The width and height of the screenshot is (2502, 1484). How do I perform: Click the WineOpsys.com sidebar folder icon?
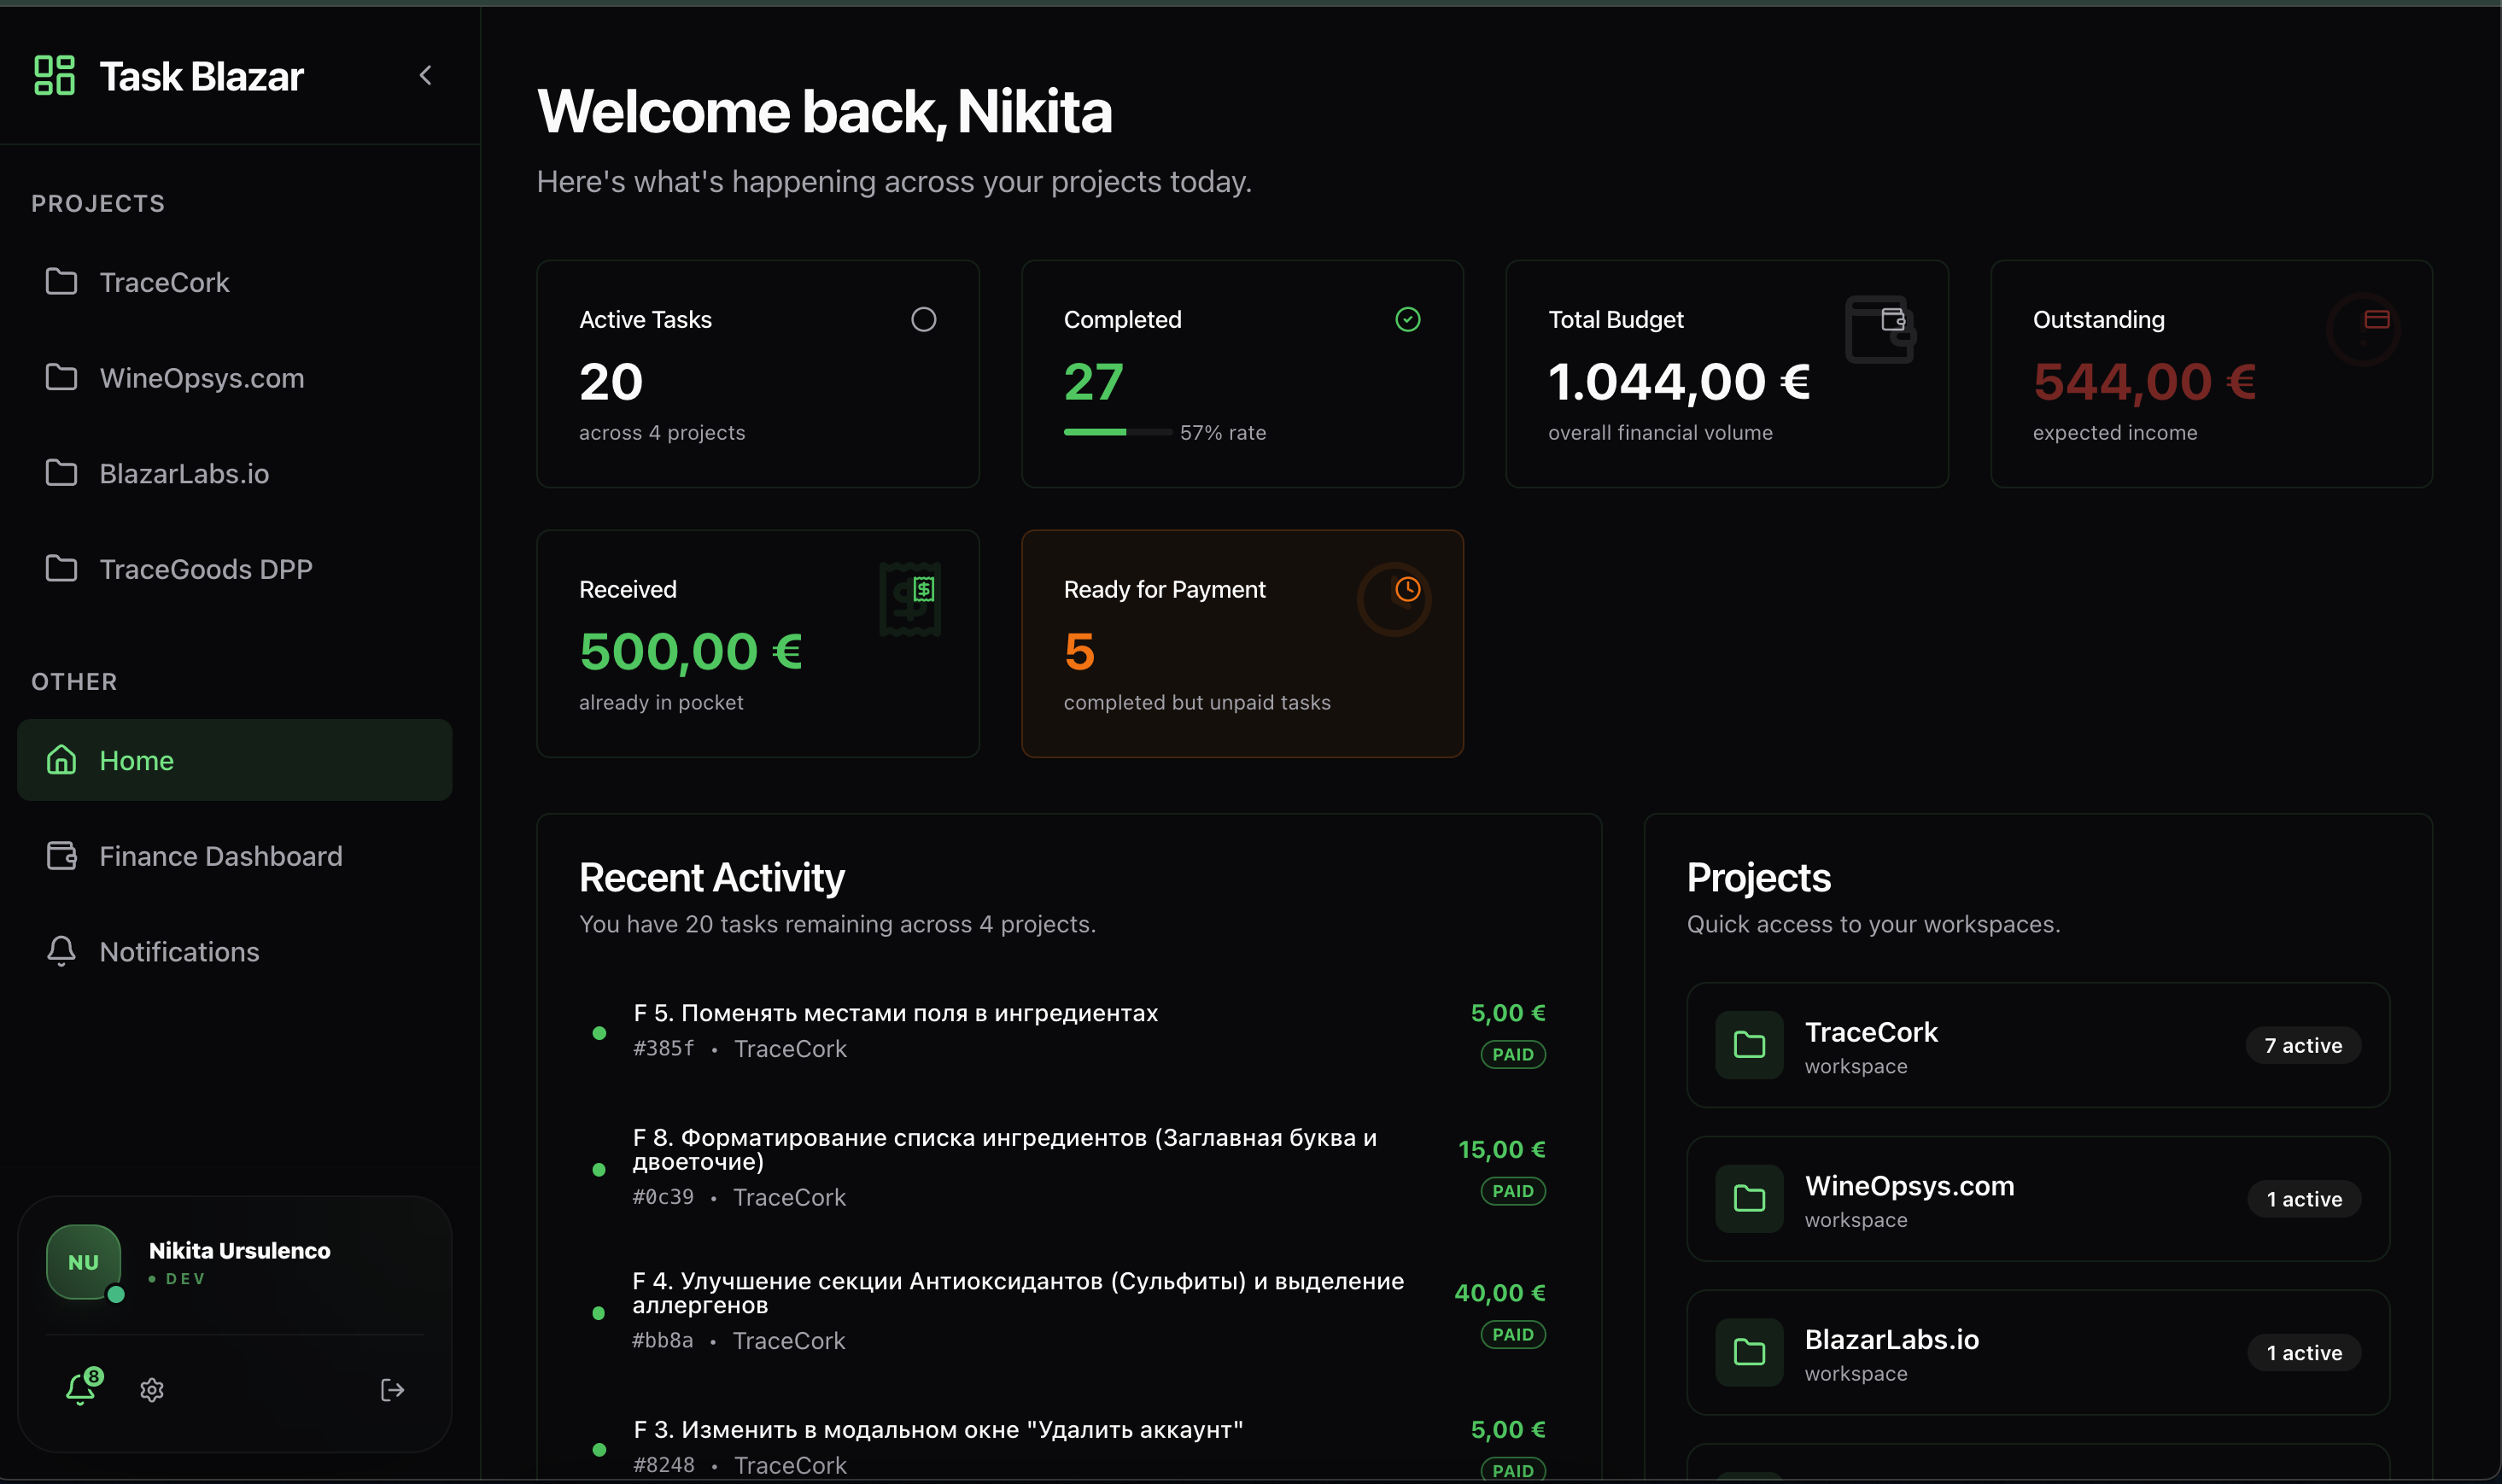(x=61, y=377)
